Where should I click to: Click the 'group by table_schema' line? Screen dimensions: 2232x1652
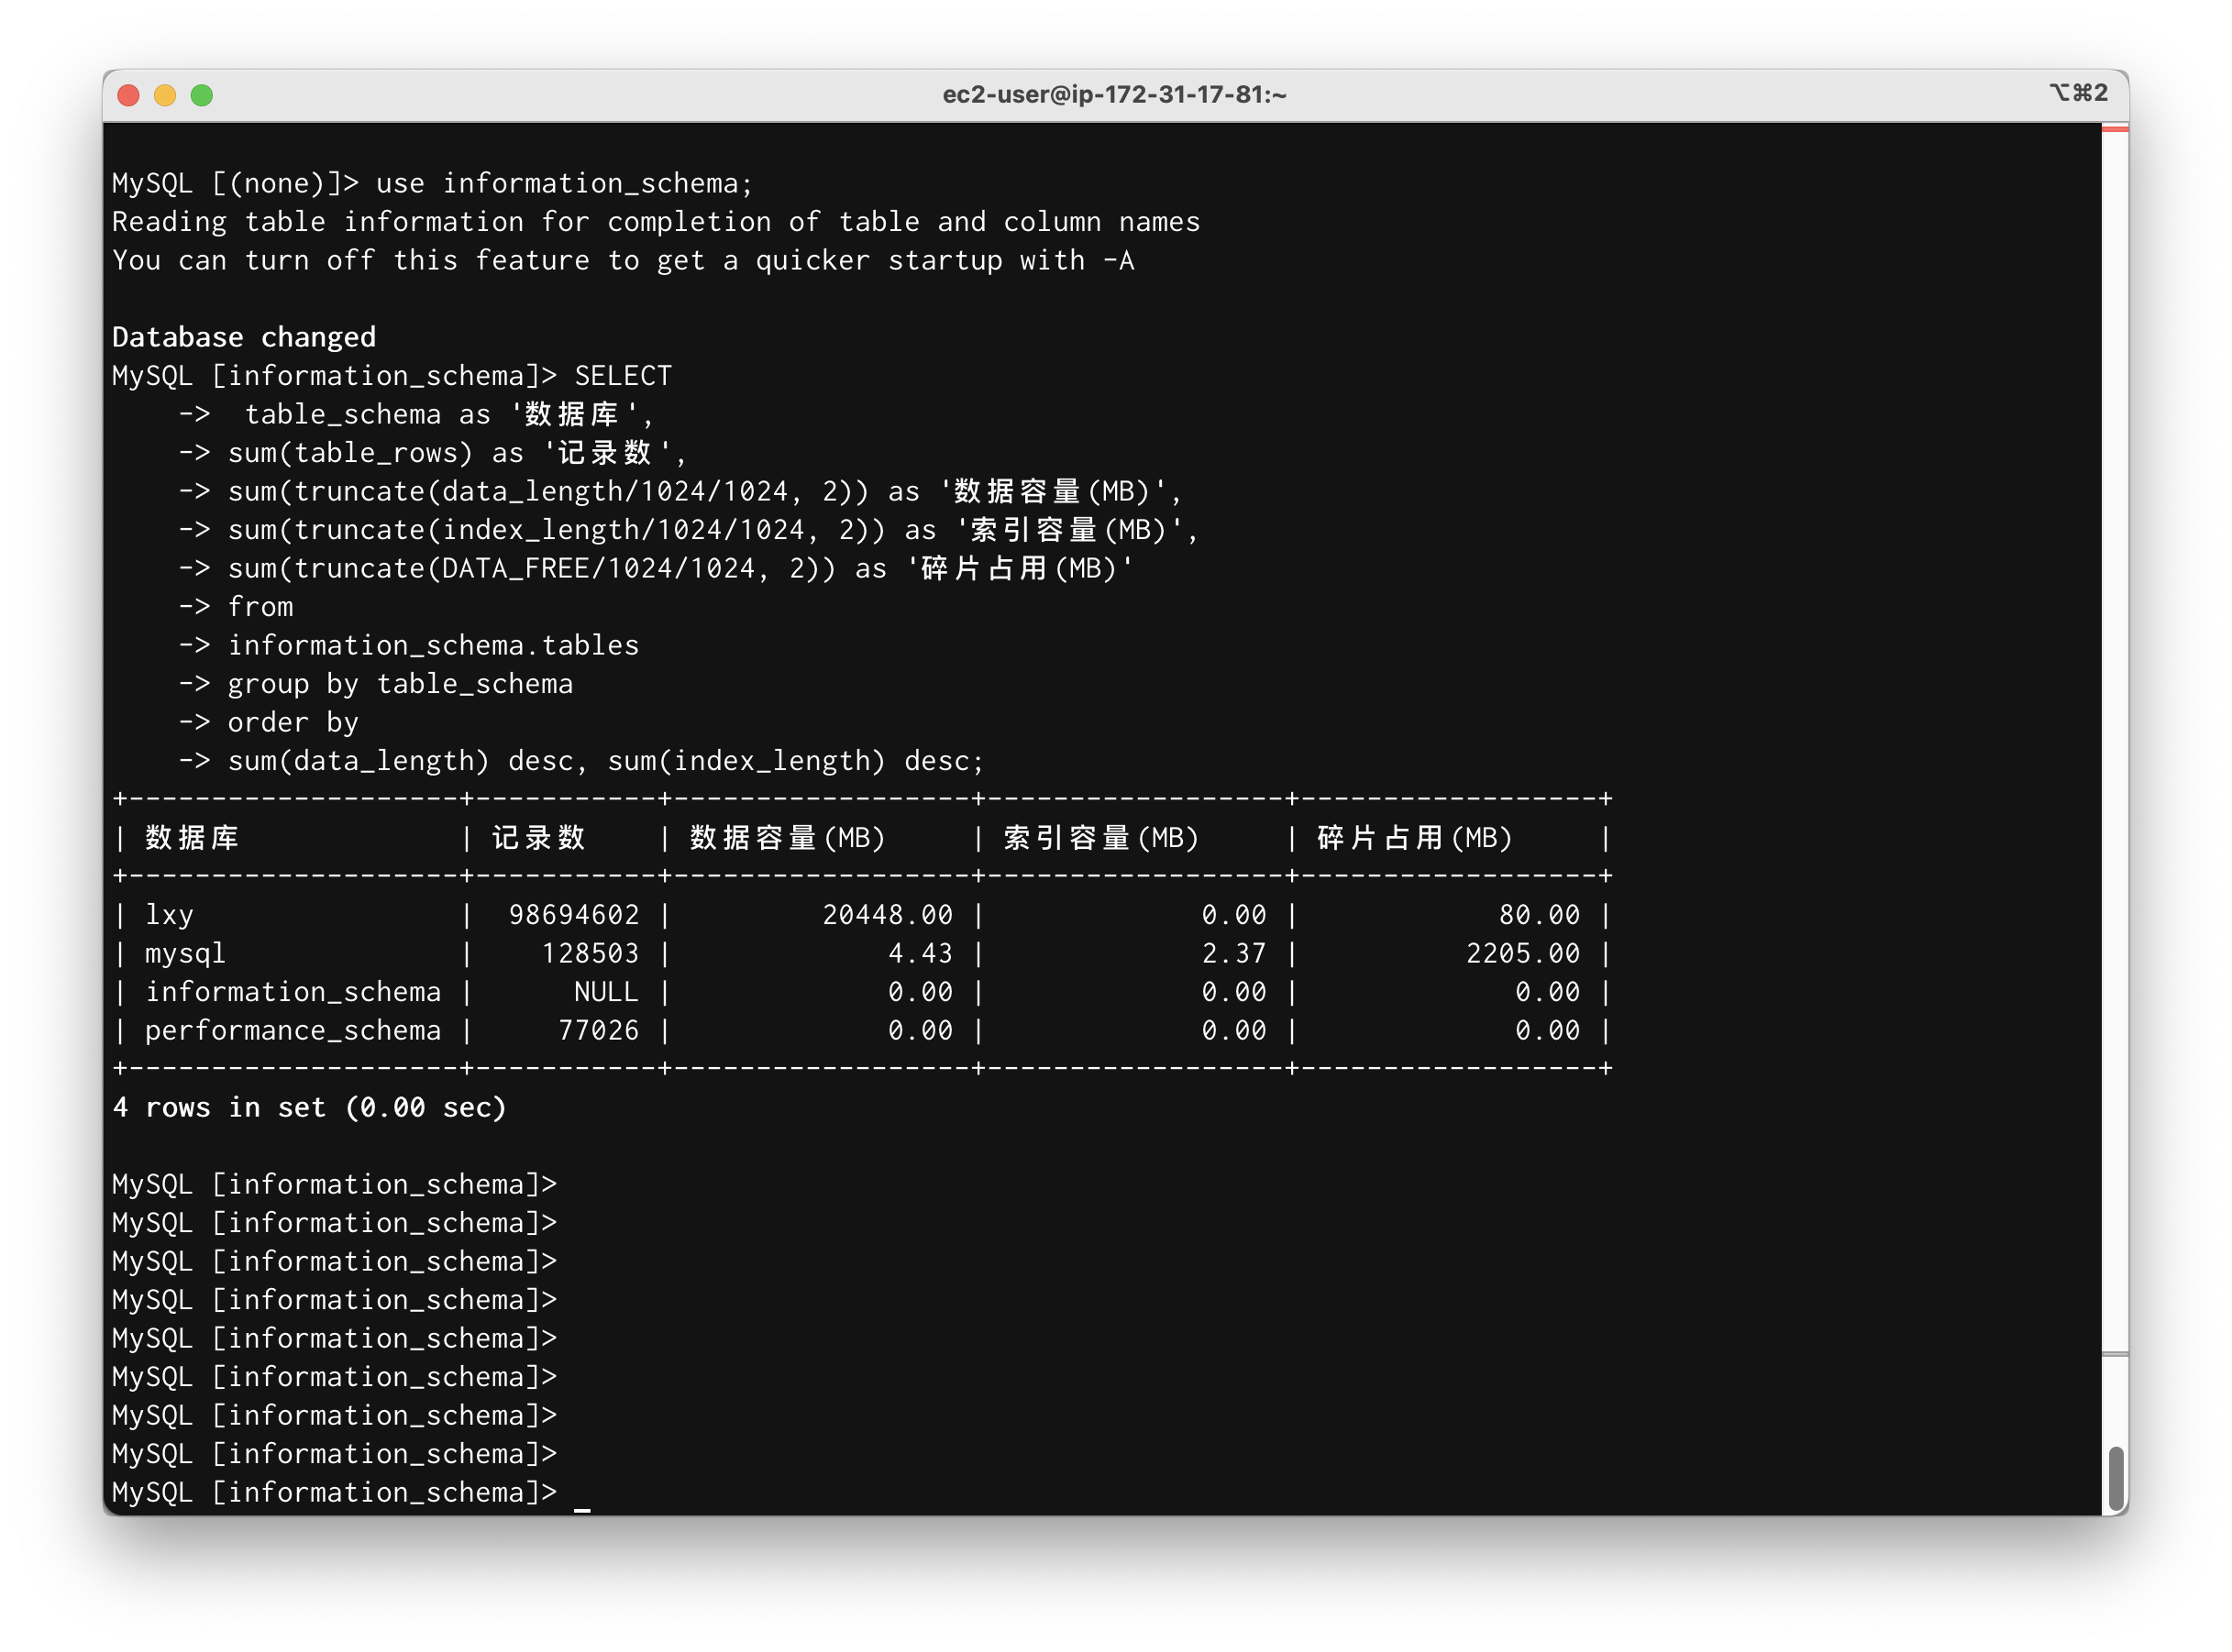(400, 684)
